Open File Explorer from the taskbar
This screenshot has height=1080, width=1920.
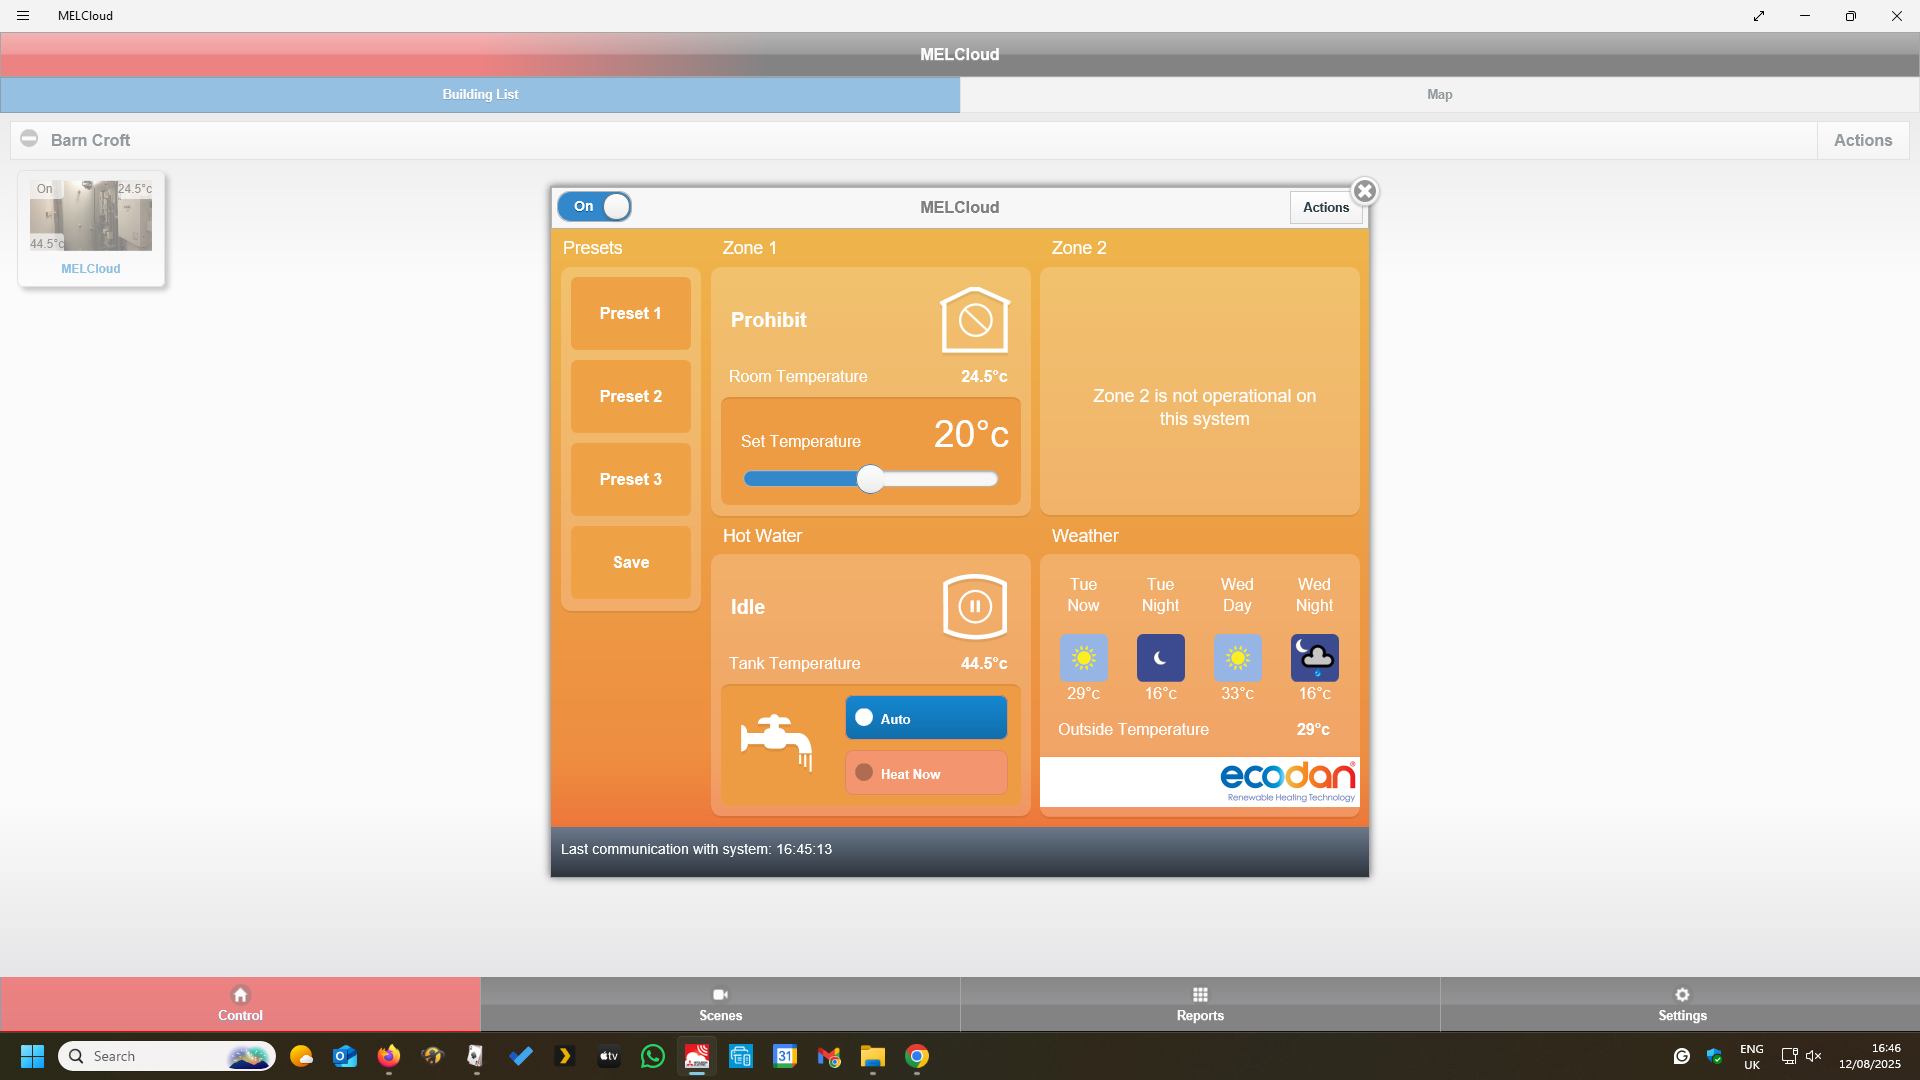(873, 1056)
